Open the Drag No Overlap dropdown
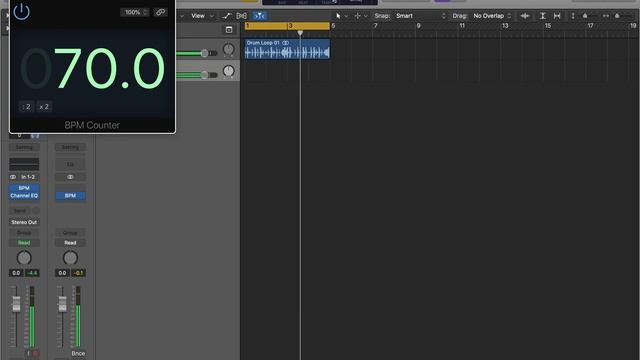Screen dimensions: 640x360 point(492,16)
